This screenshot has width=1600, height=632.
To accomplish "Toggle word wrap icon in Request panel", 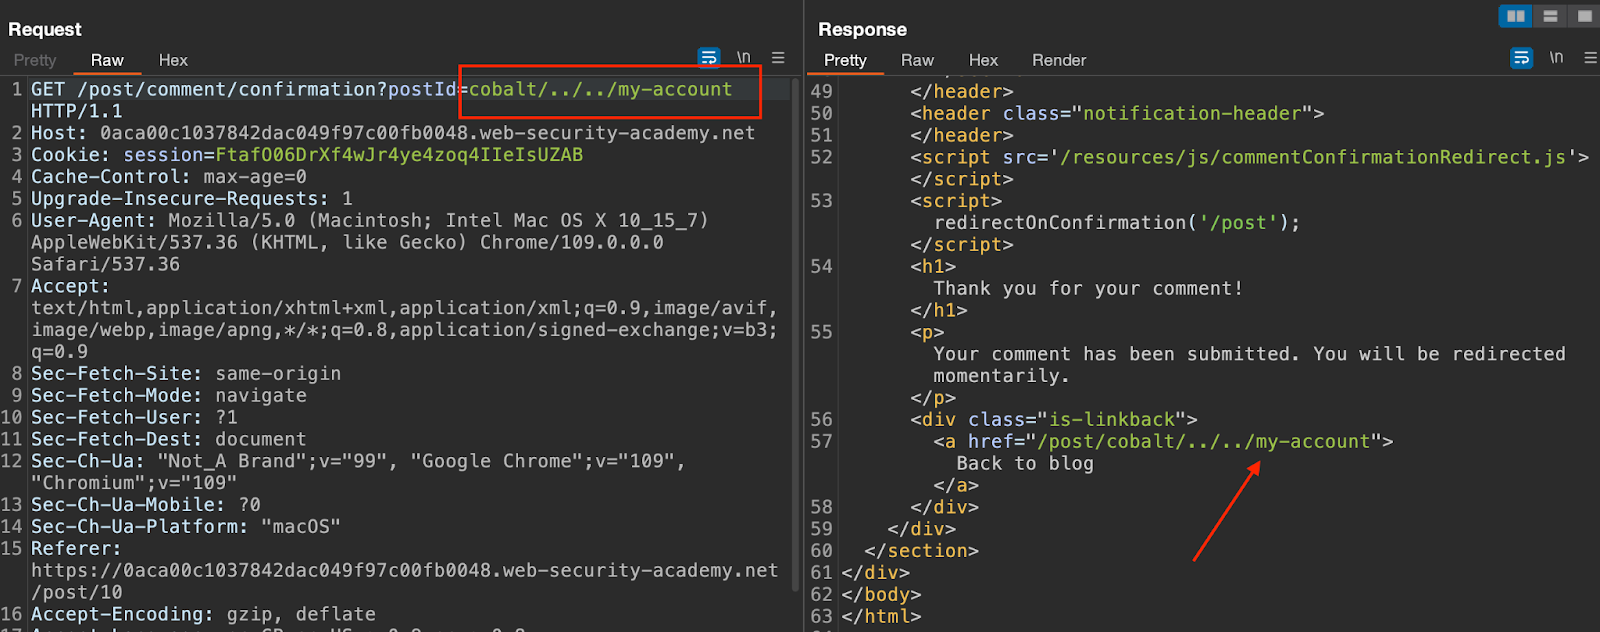I will point(708,58).
